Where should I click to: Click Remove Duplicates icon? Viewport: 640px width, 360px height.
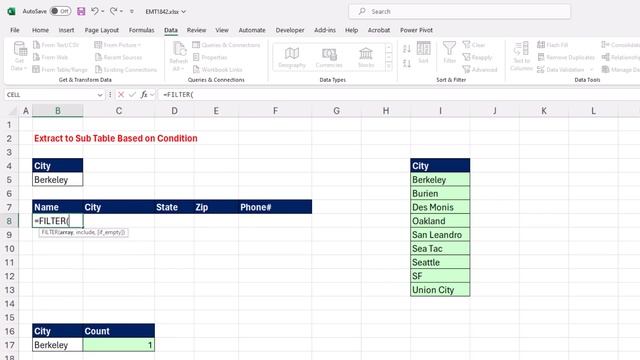[x=541, y=57]
